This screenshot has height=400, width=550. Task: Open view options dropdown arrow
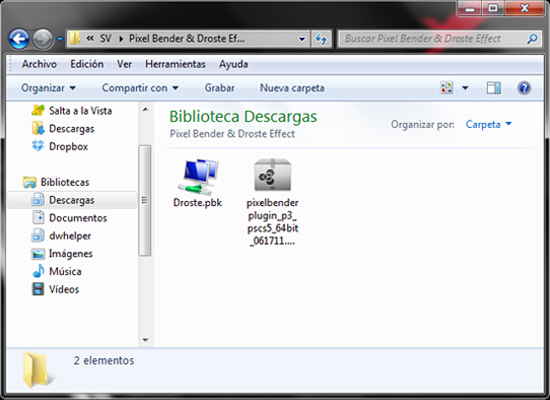(465, 88)
